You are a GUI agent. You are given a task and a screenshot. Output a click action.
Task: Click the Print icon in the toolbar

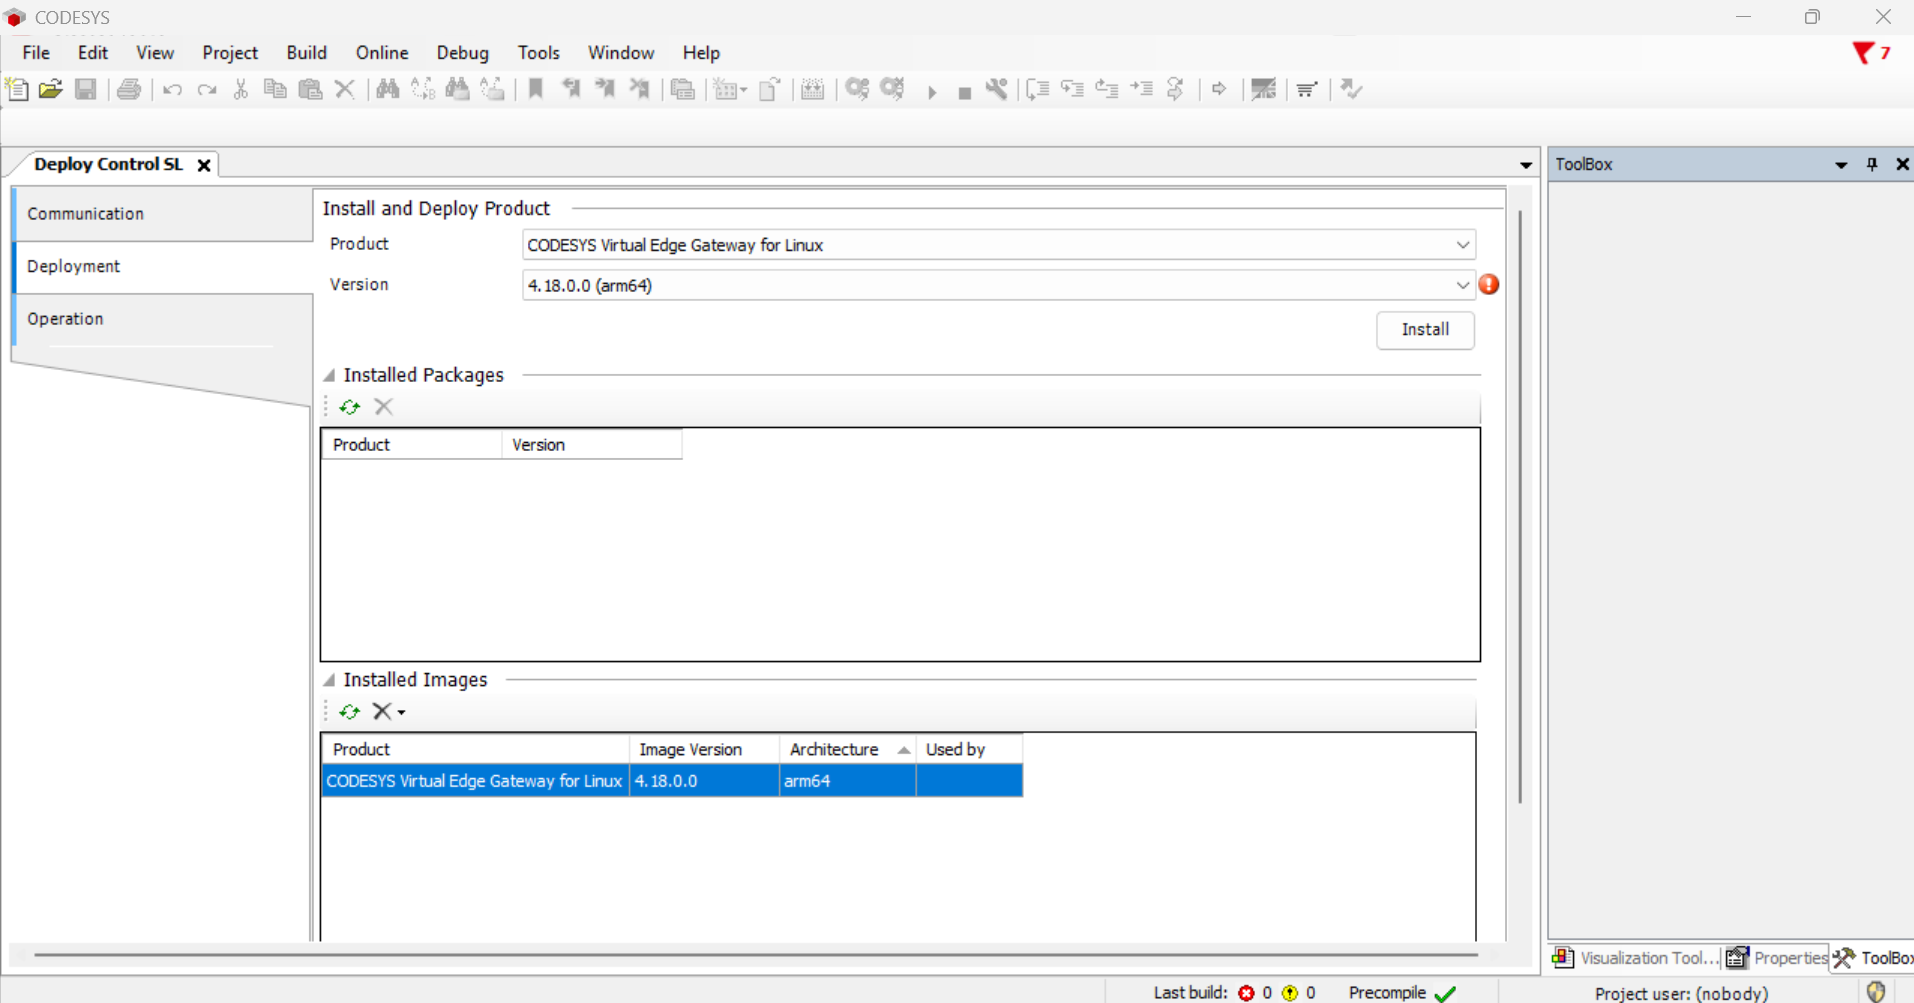pos(129,89)
